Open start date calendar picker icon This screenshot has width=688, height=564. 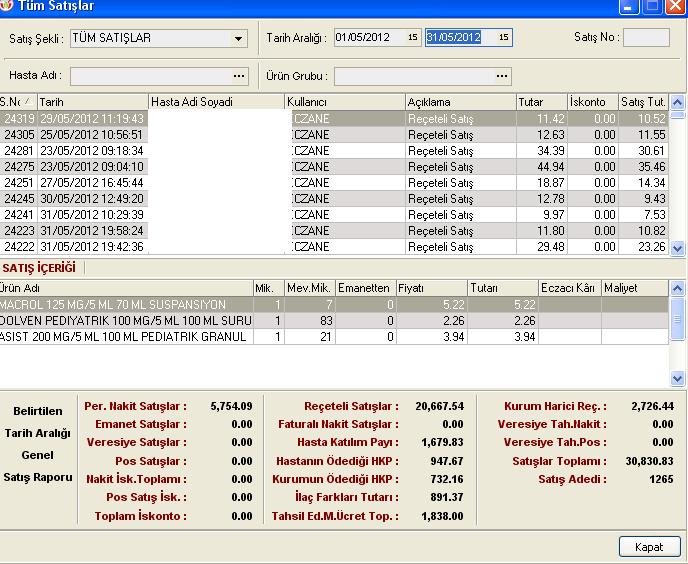click(413, 38)
